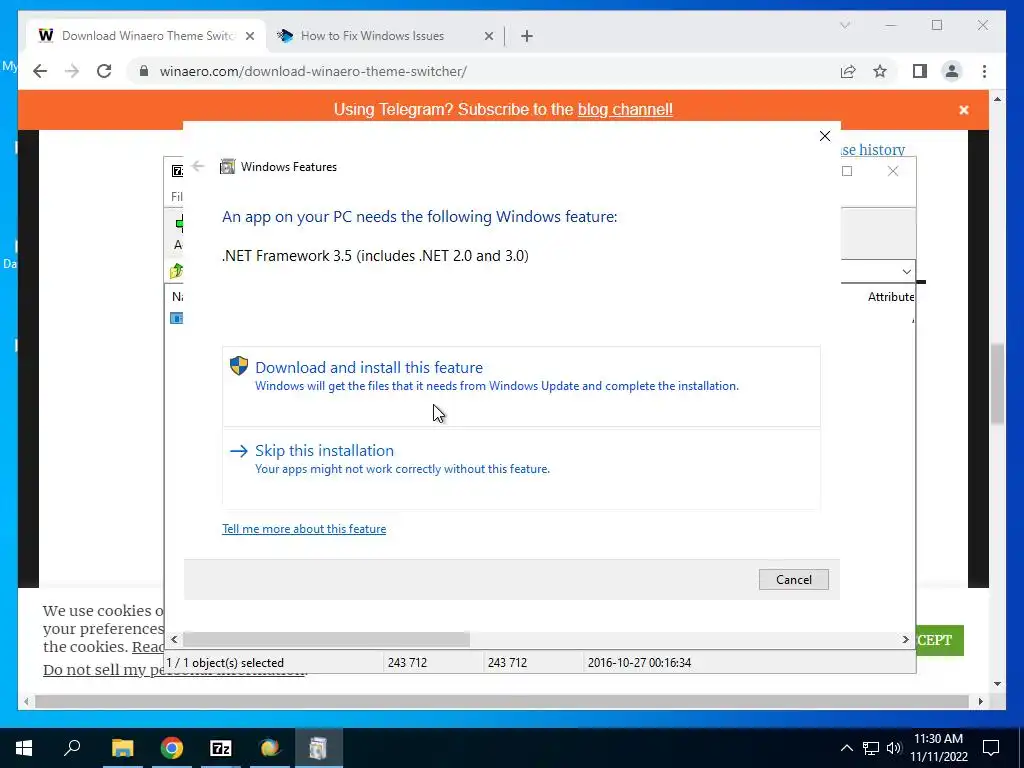Open the blog channel link in banner
This screenshot has height=768, width=1024.
coord(625,110)
